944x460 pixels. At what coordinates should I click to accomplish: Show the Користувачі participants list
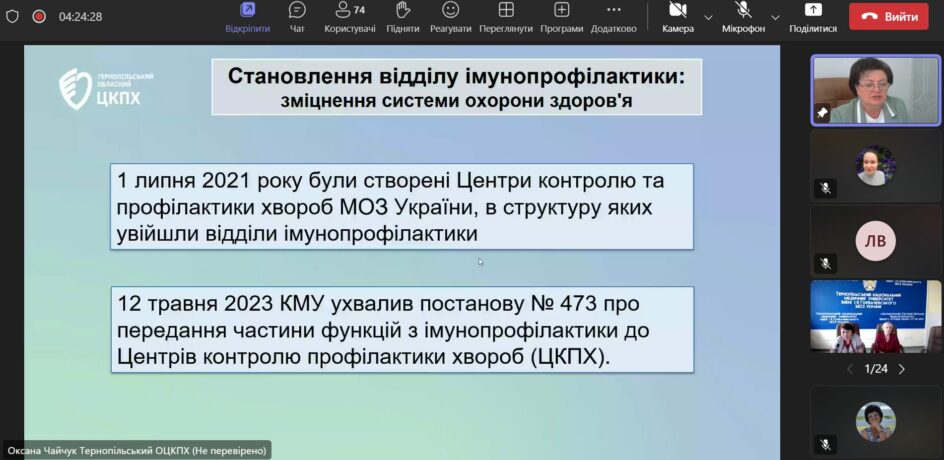(x=349, y=16)
